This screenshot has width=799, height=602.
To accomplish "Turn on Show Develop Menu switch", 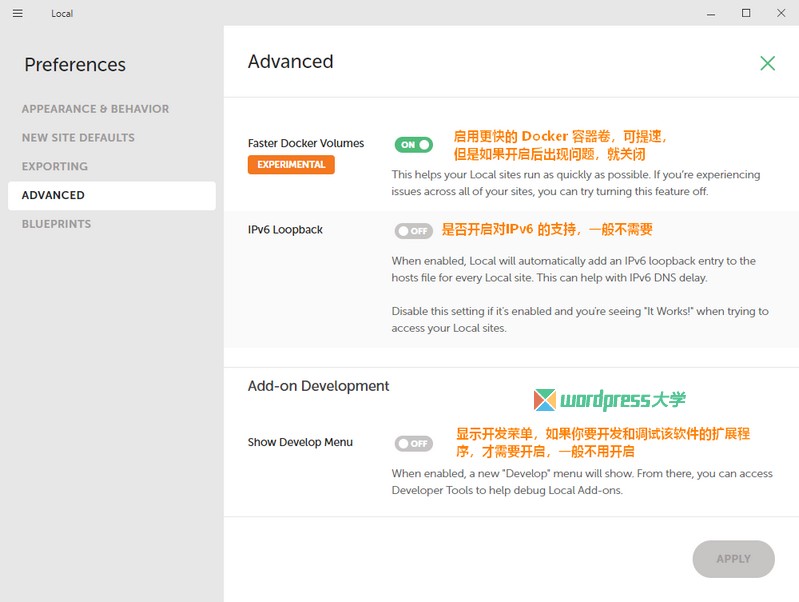I will click(x=414, y=443).
